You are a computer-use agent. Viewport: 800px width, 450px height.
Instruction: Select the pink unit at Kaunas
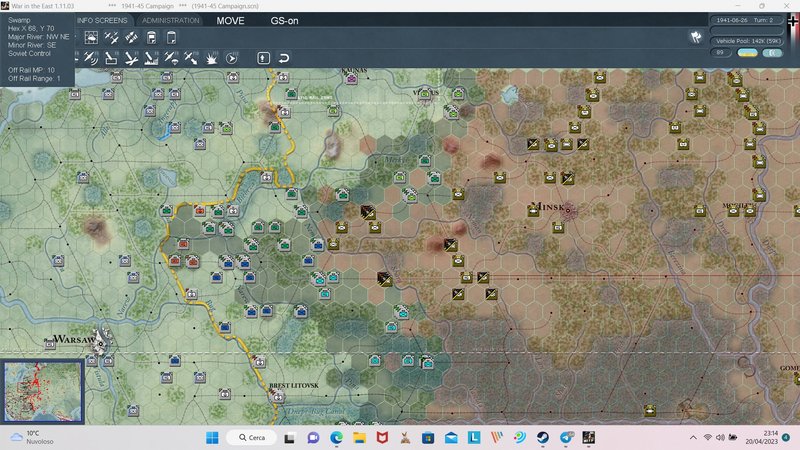351,79
